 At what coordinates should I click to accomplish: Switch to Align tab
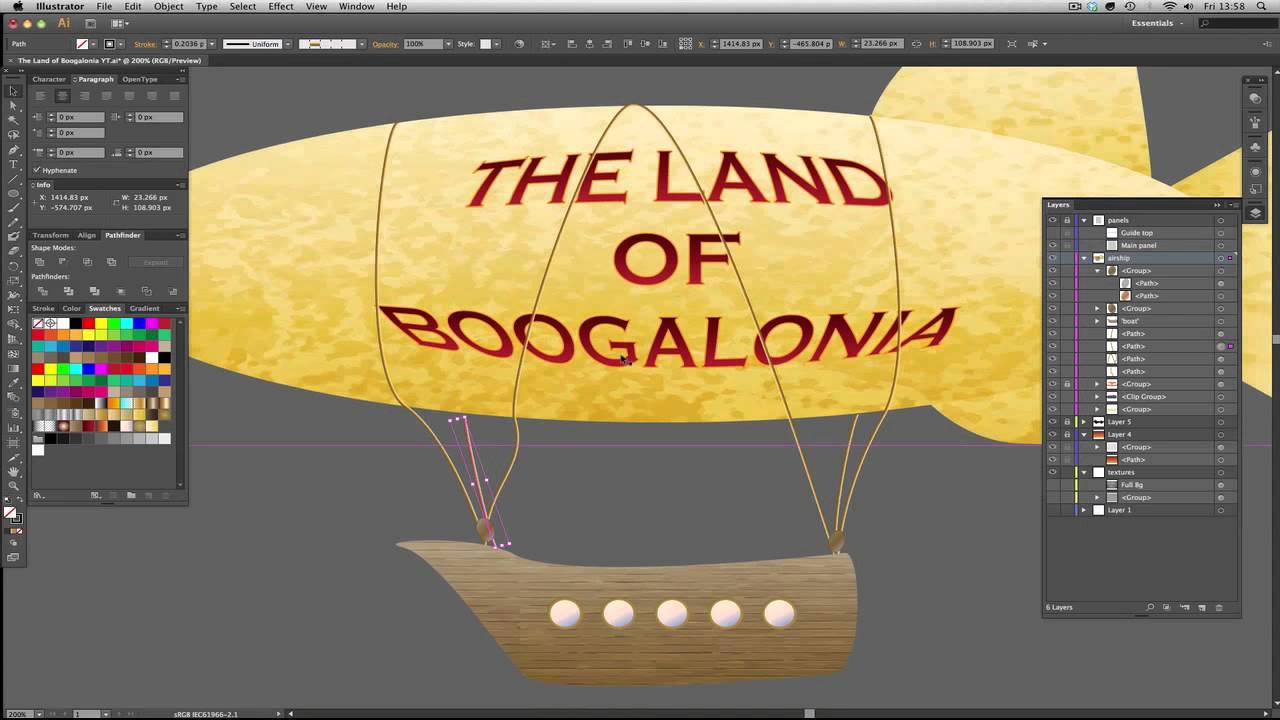pyautogui.click(x=87, y=235)
